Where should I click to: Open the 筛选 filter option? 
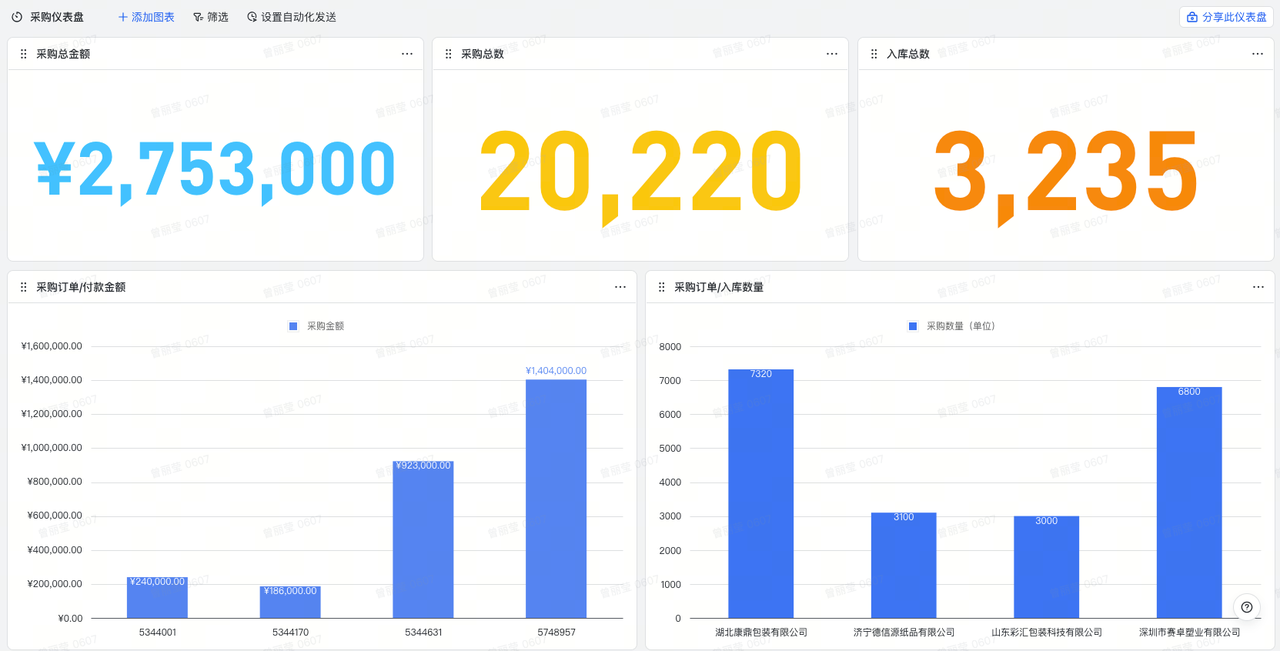pyautogui.click(x=211, y=17)
